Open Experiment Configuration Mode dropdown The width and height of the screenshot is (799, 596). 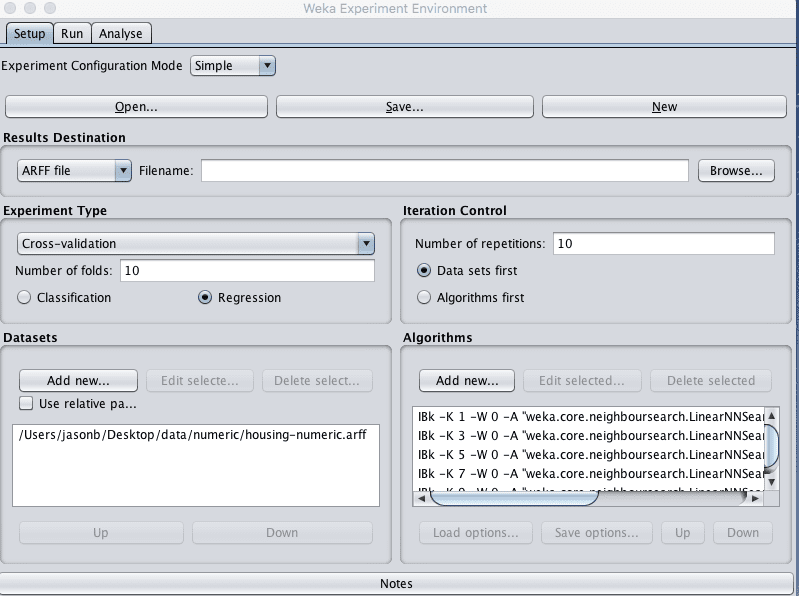pos(233,66)
